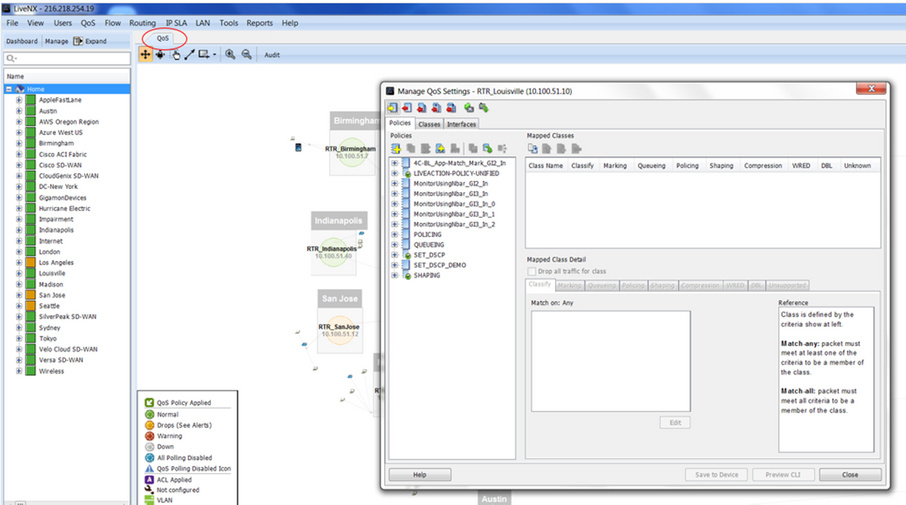The width and height of the screenshot is (906, 505).
Task: Click the zoom out magnifier
Action: pyautogui.click(x=247, y=54)
